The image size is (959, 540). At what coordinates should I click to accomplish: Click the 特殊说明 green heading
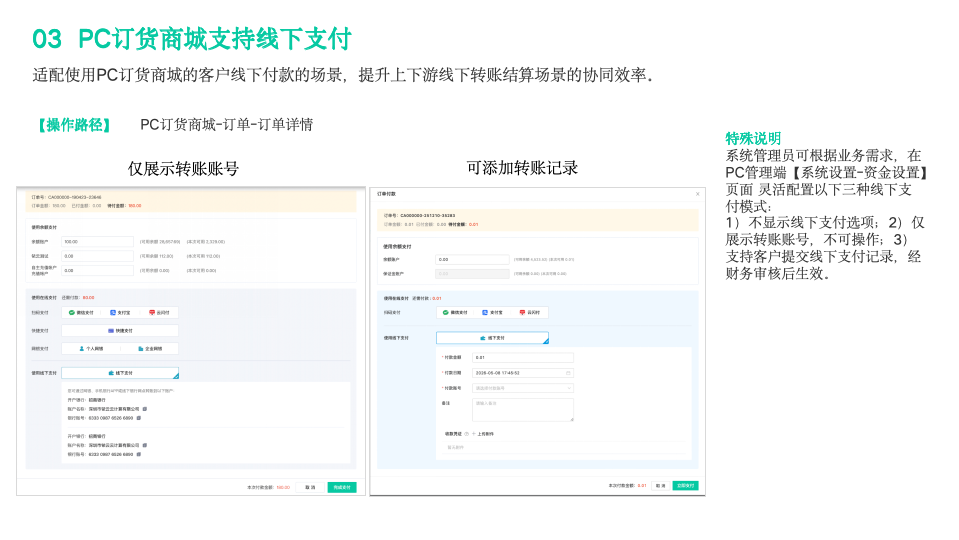[x=753, y=139]
